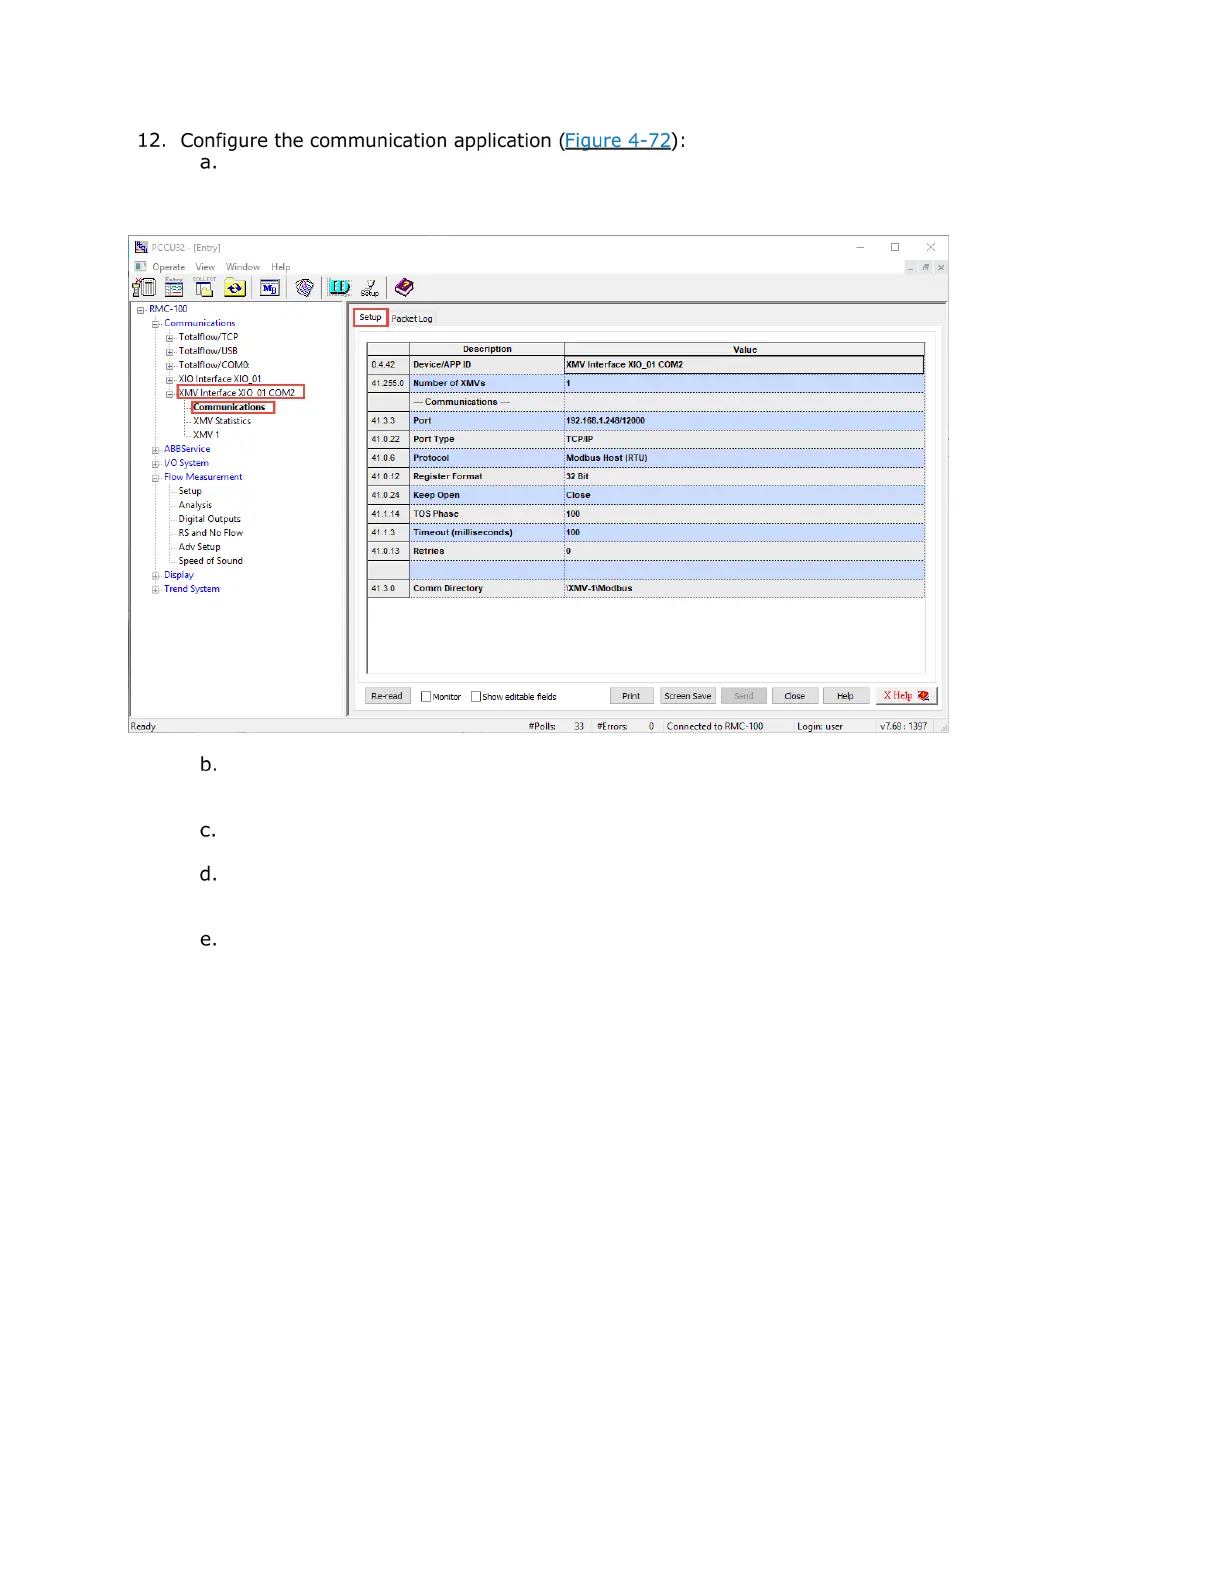Screen dimensions: 1224x1584
Task: Click the Re-read button
Action: point(387,696)
